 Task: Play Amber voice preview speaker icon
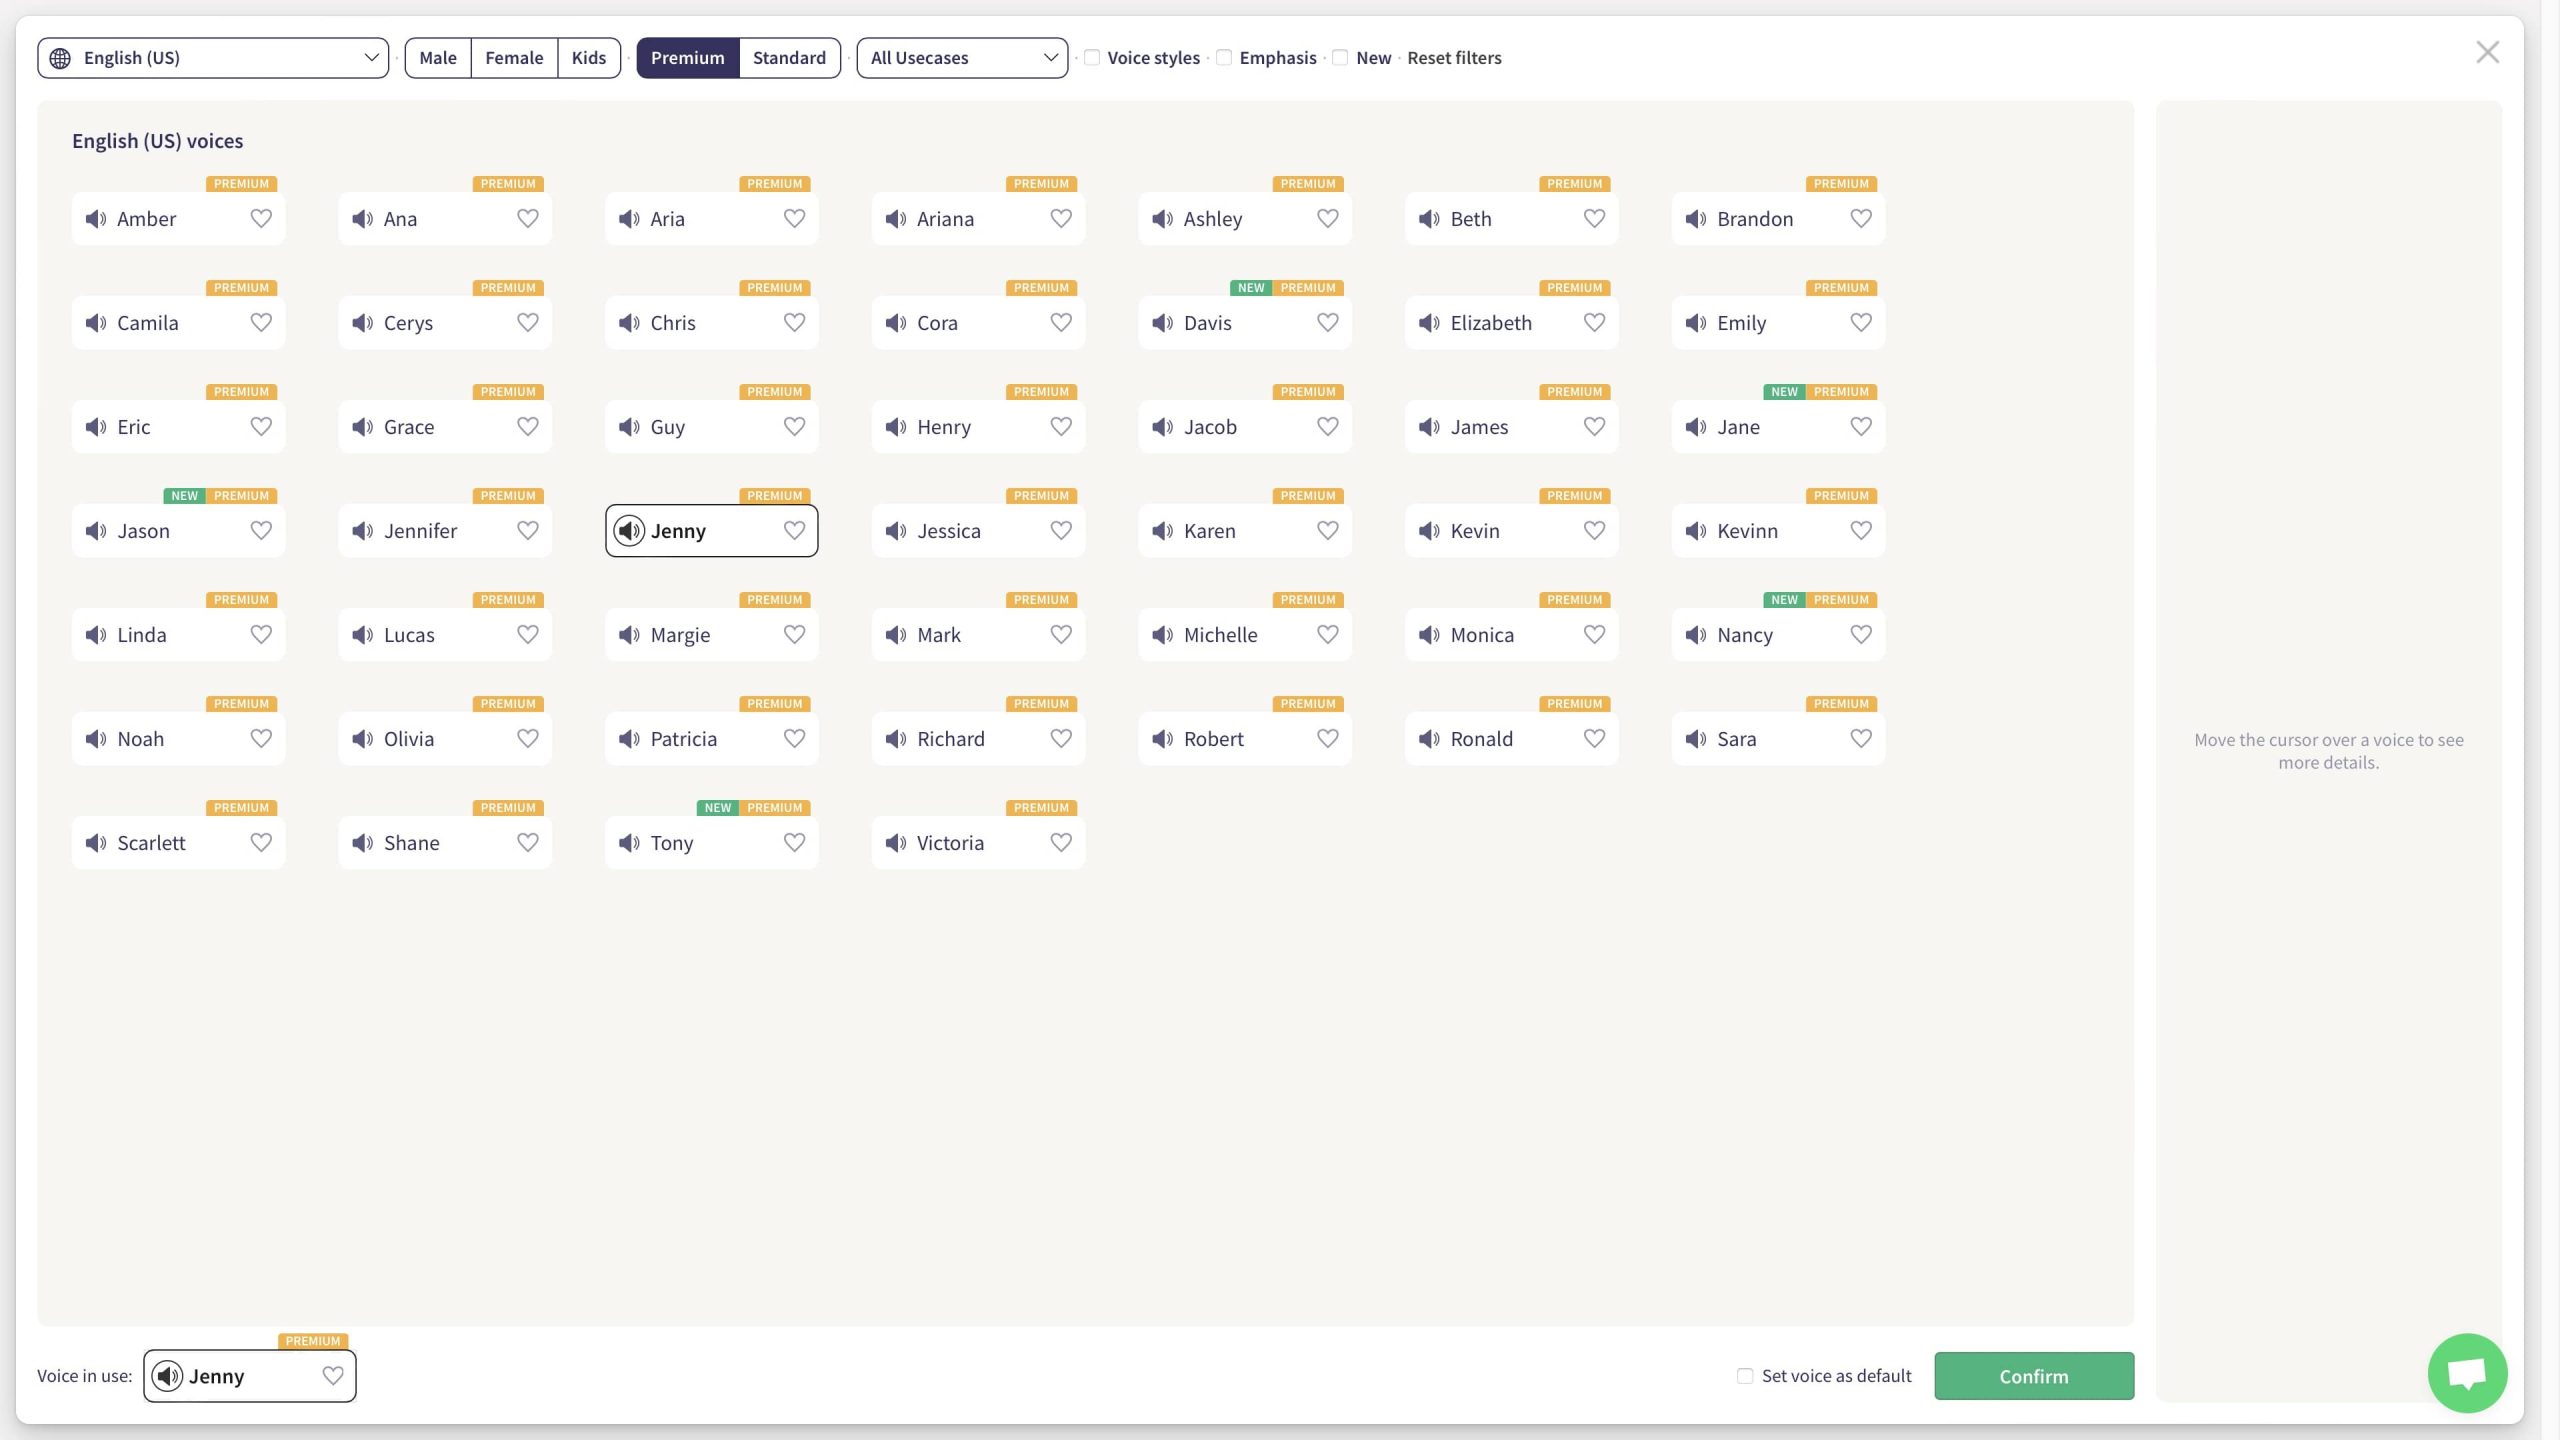(96, 219)
